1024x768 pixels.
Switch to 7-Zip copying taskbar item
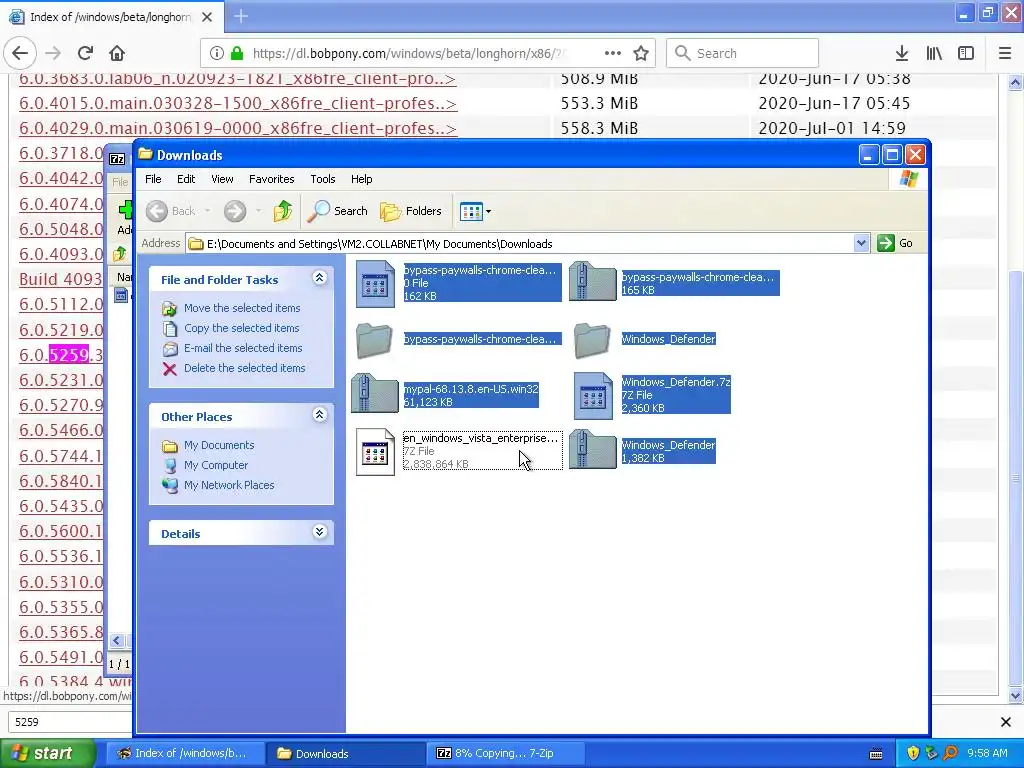pyautogui.click(x=503, y=753)
